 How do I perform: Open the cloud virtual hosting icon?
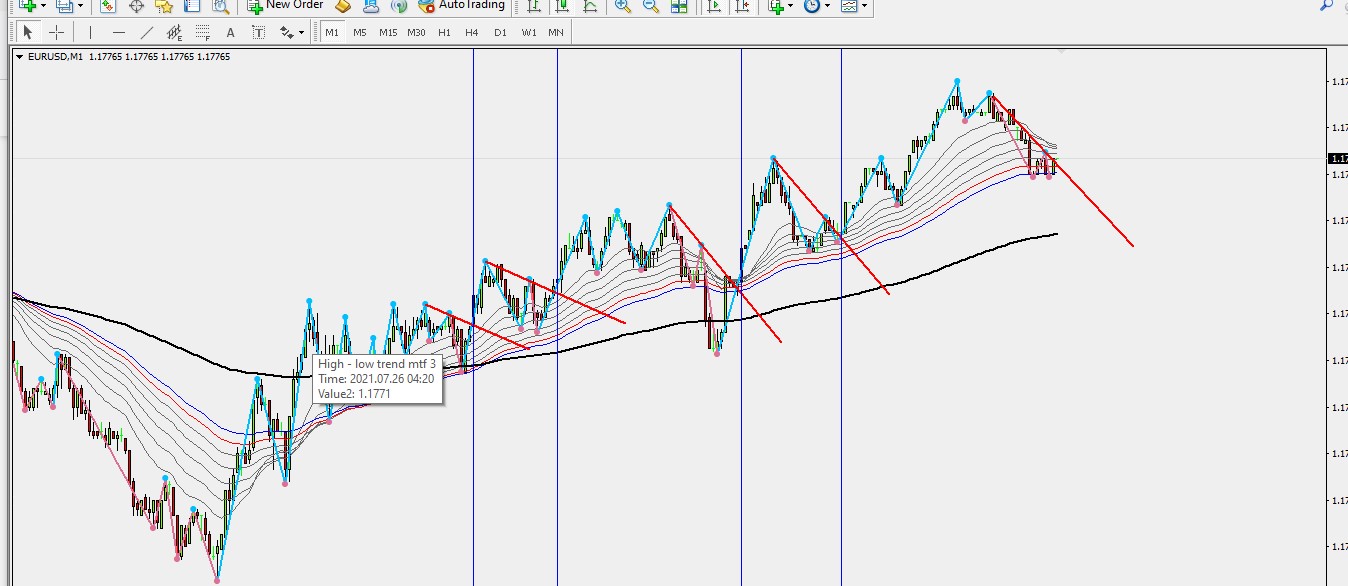[x=371, y=5]
